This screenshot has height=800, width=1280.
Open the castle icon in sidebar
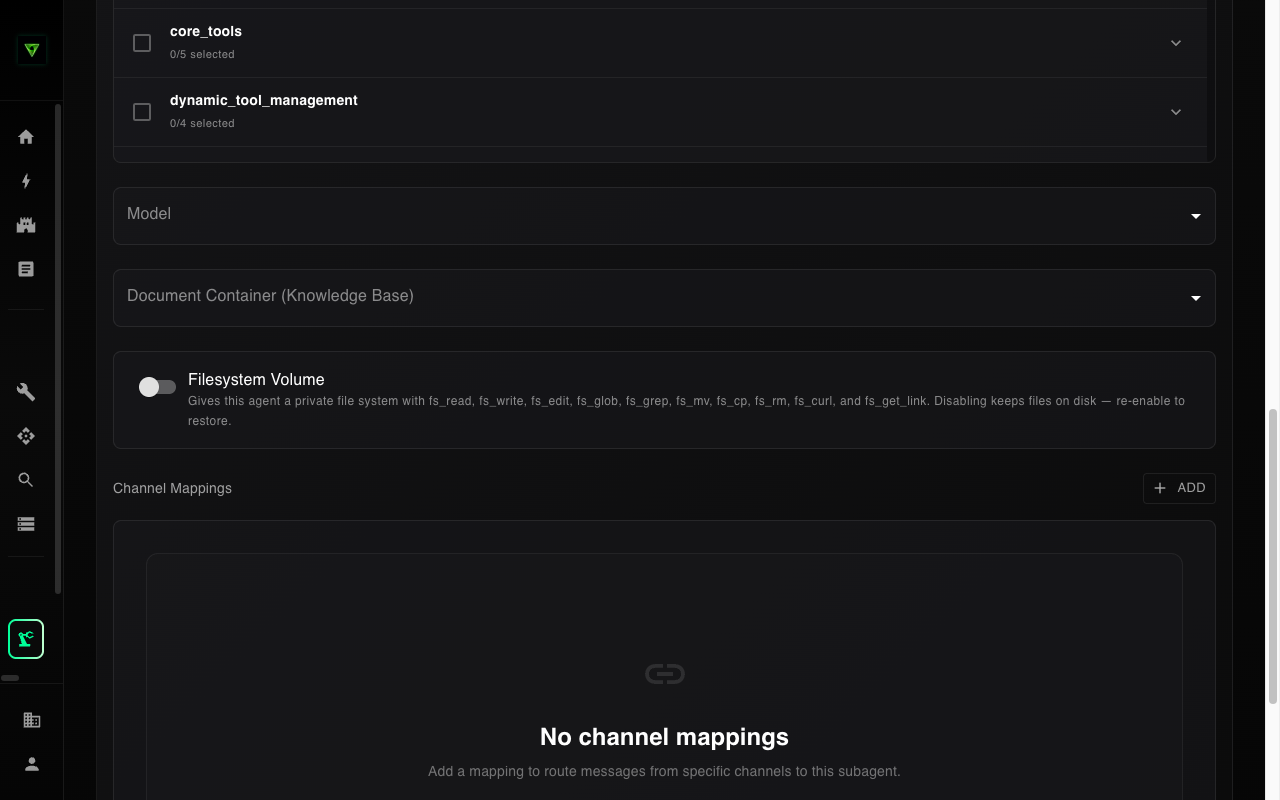coord(26,225)
